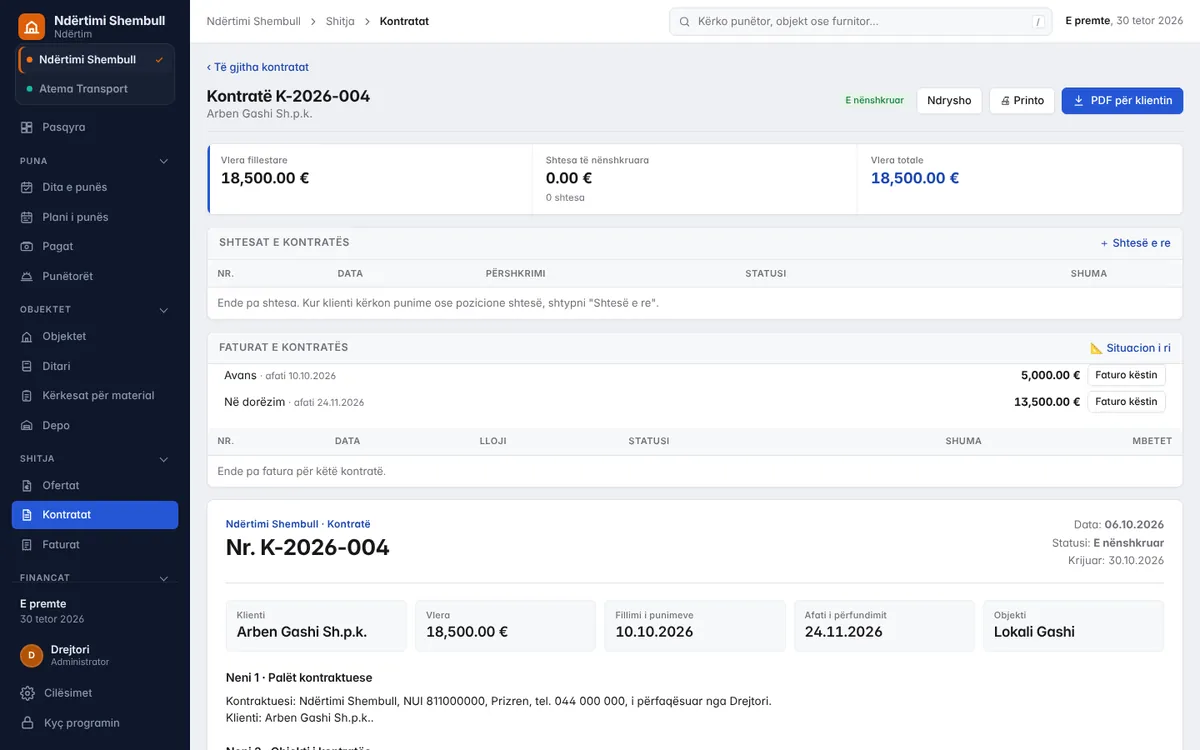Click the Depo warehouse icon
1200x750 pixels.
[x=27, y=425]
